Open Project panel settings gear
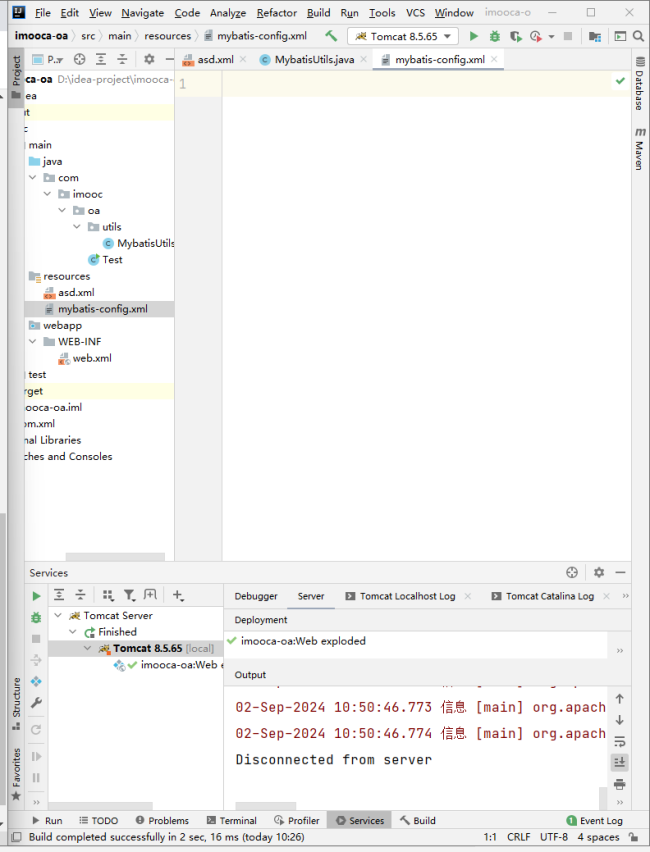This screenshot has height=852, width=650. pos(149,59)
